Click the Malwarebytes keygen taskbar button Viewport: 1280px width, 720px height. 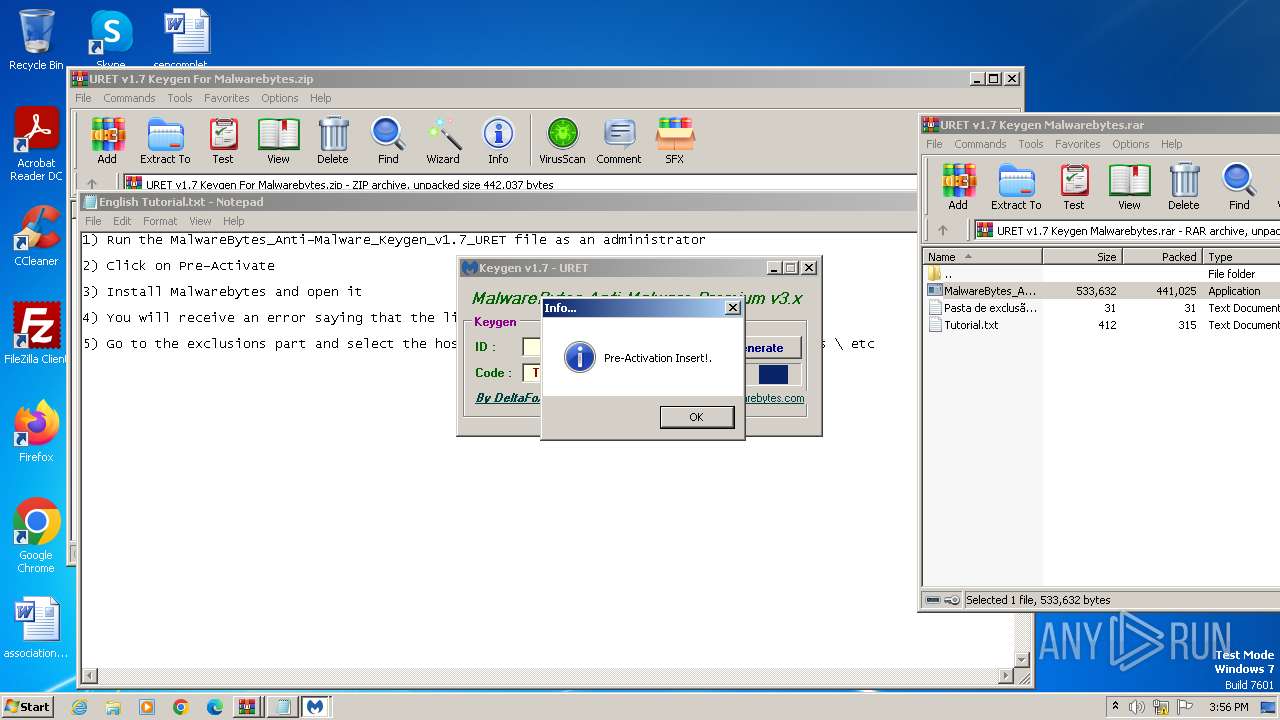point(315,706)
